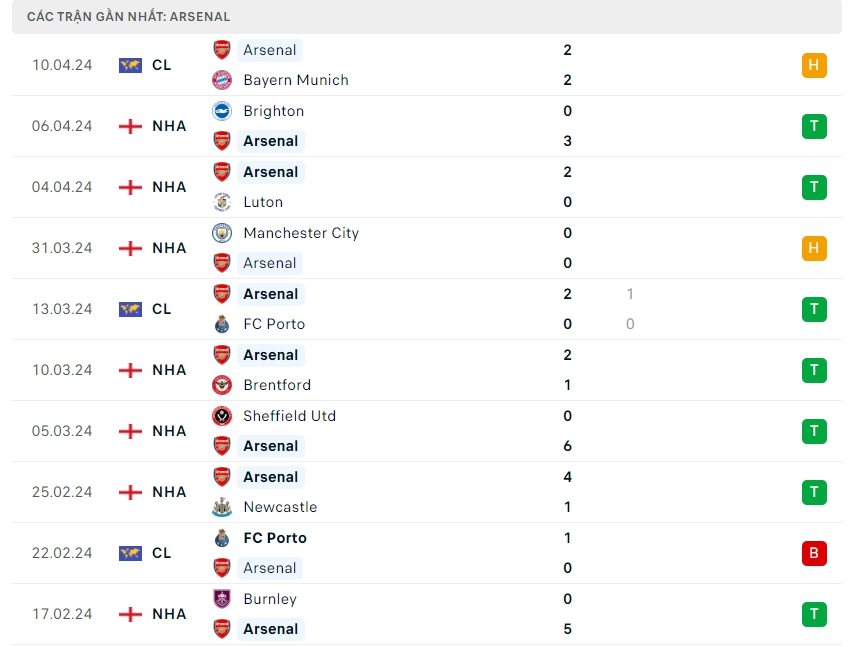Click green T badge for Burnley match
The height and width of the screenshot is (647, 852).
point(814,614)
